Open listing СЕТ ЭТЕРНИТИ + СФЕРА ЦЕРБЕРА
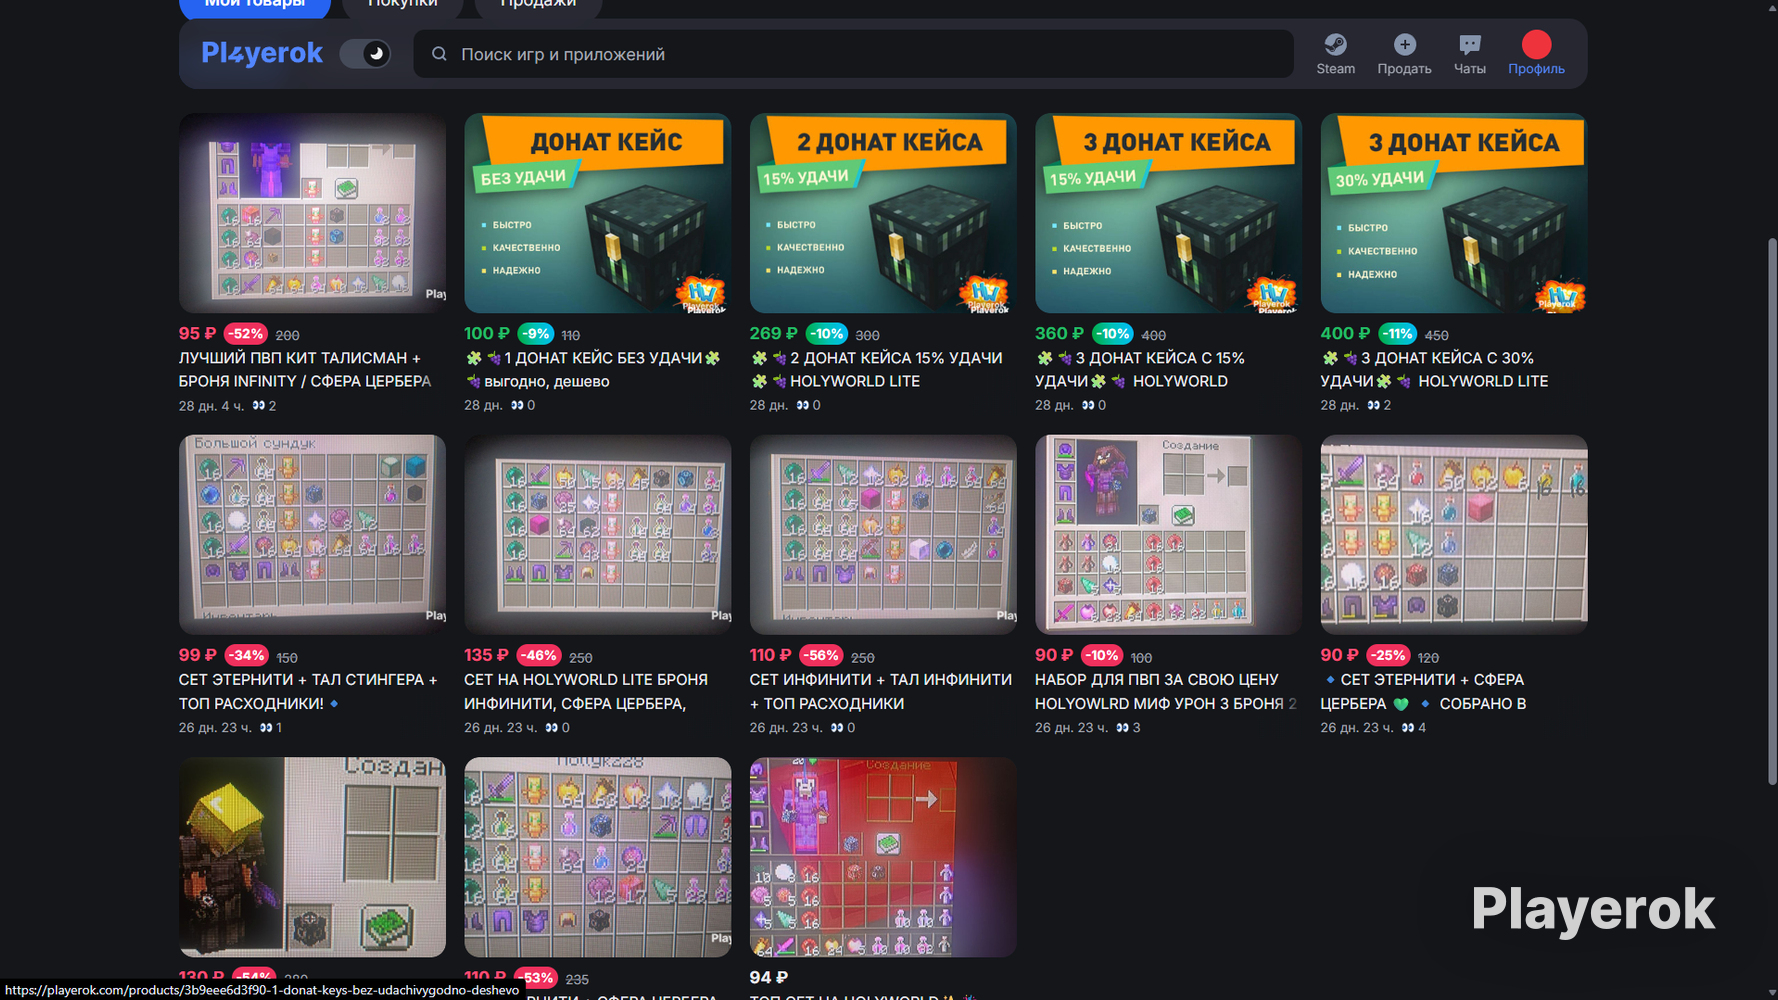This screenshot has width=1778, height=1000. point(1423,691)
